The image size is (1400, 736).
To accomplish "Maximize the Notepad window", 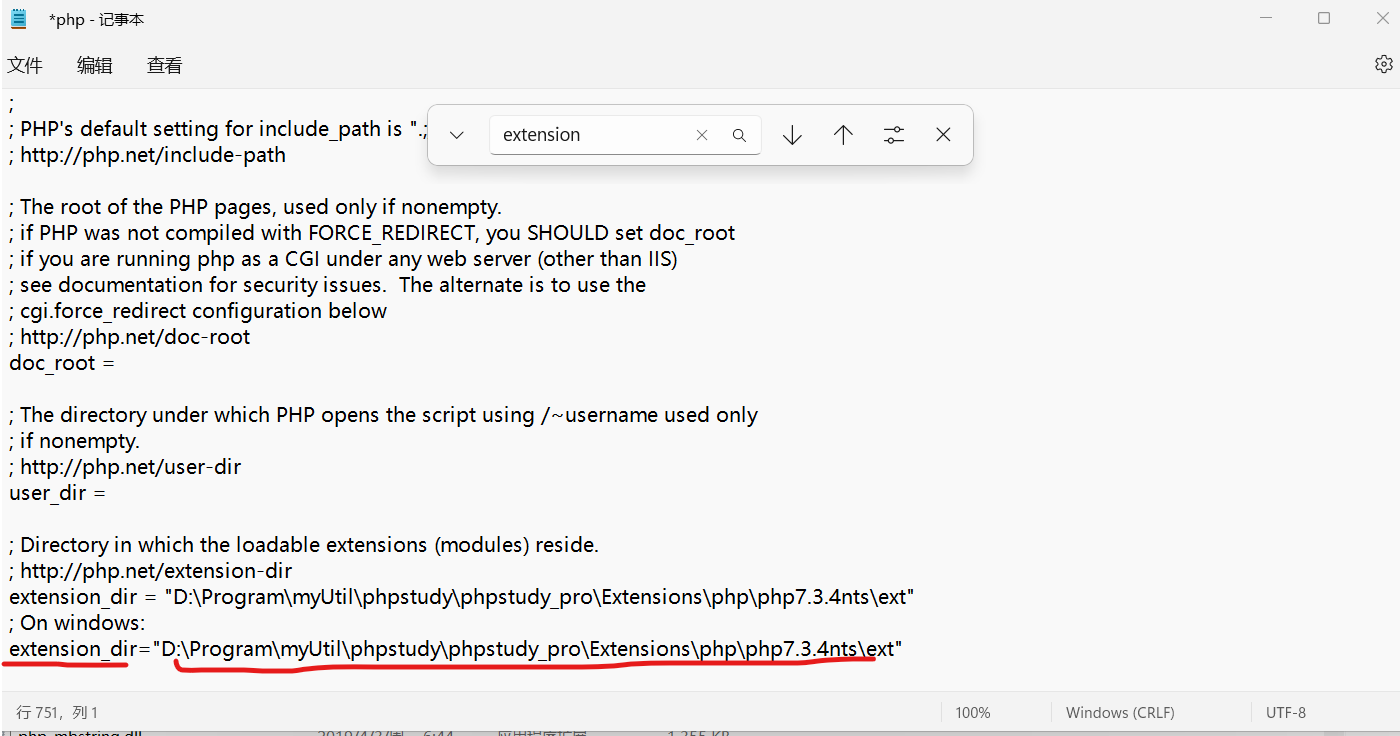I will pyautogui.click(x=1324, y=18).
